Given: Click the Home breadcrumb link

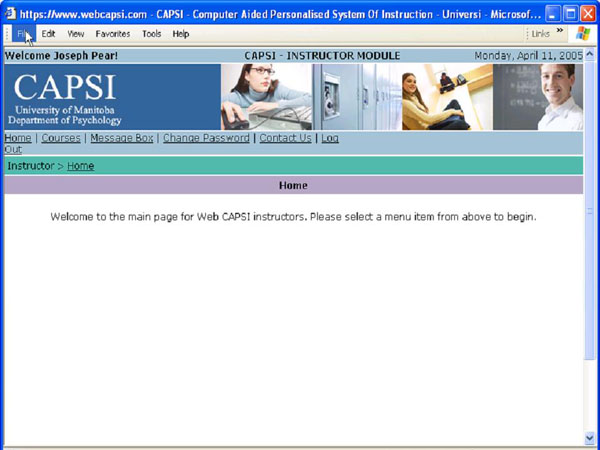Looking at the screenshot, I should 81,166.
